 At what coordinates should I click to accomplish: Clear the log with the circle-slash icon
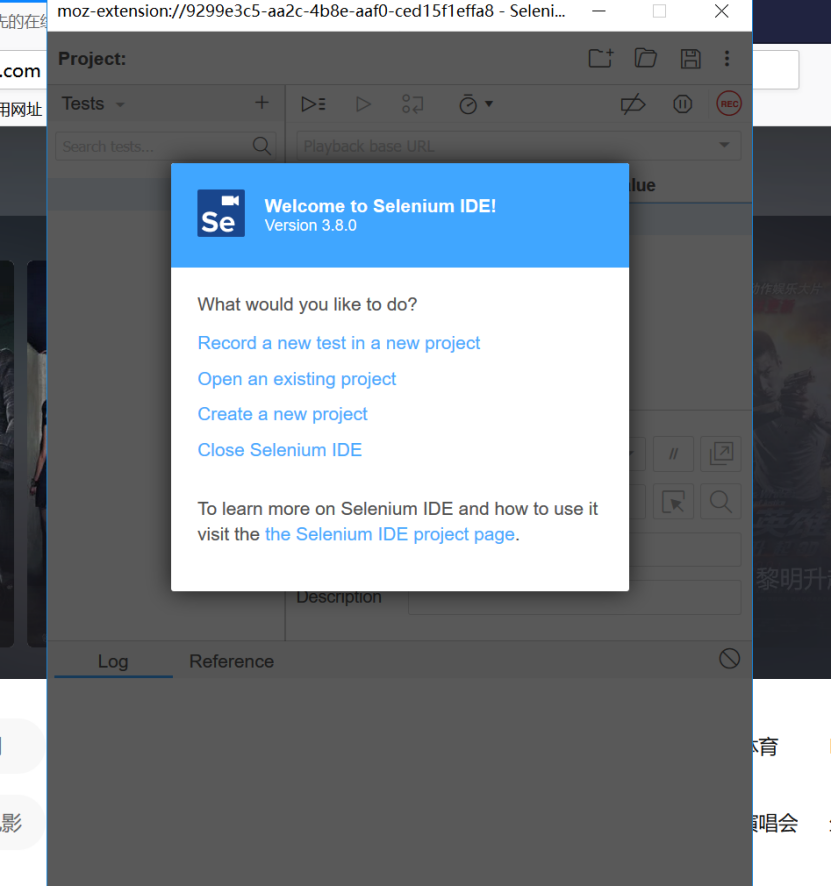[x=729, y=658]
